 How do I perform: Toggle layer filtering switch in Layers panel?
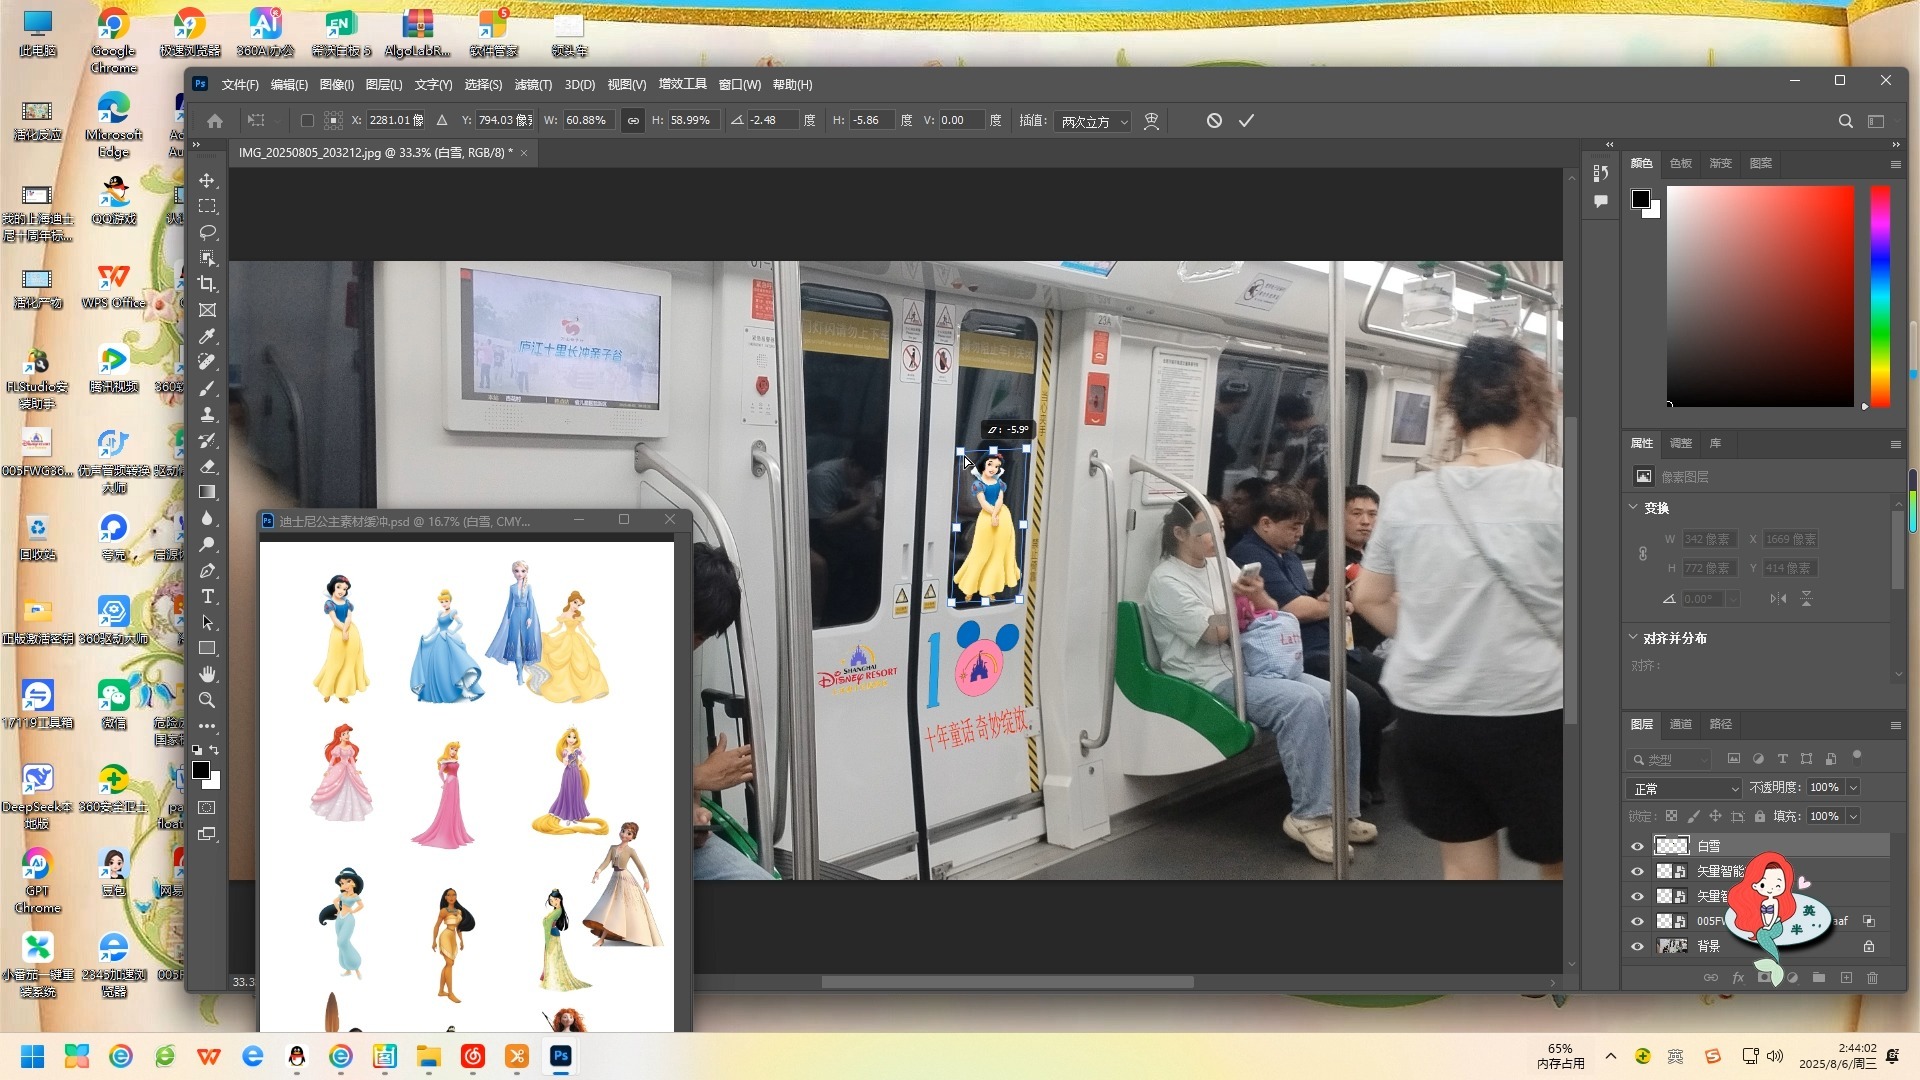[x=1857, y=756]
